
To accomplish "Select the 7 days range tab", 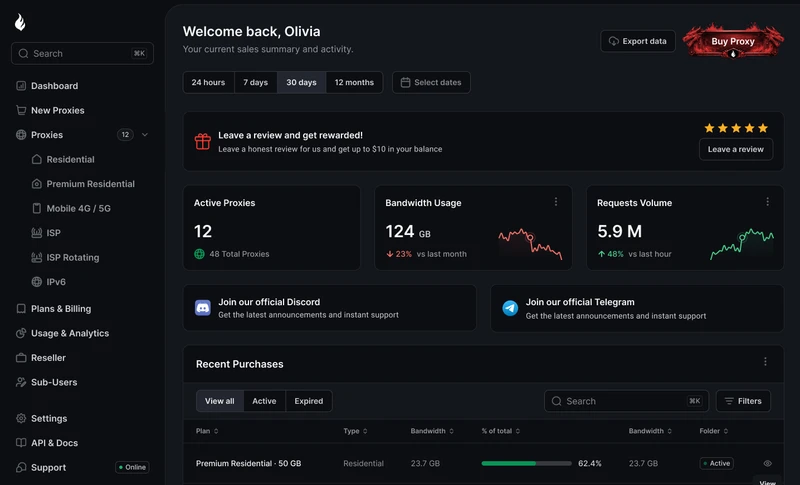I will click(256, 82).
